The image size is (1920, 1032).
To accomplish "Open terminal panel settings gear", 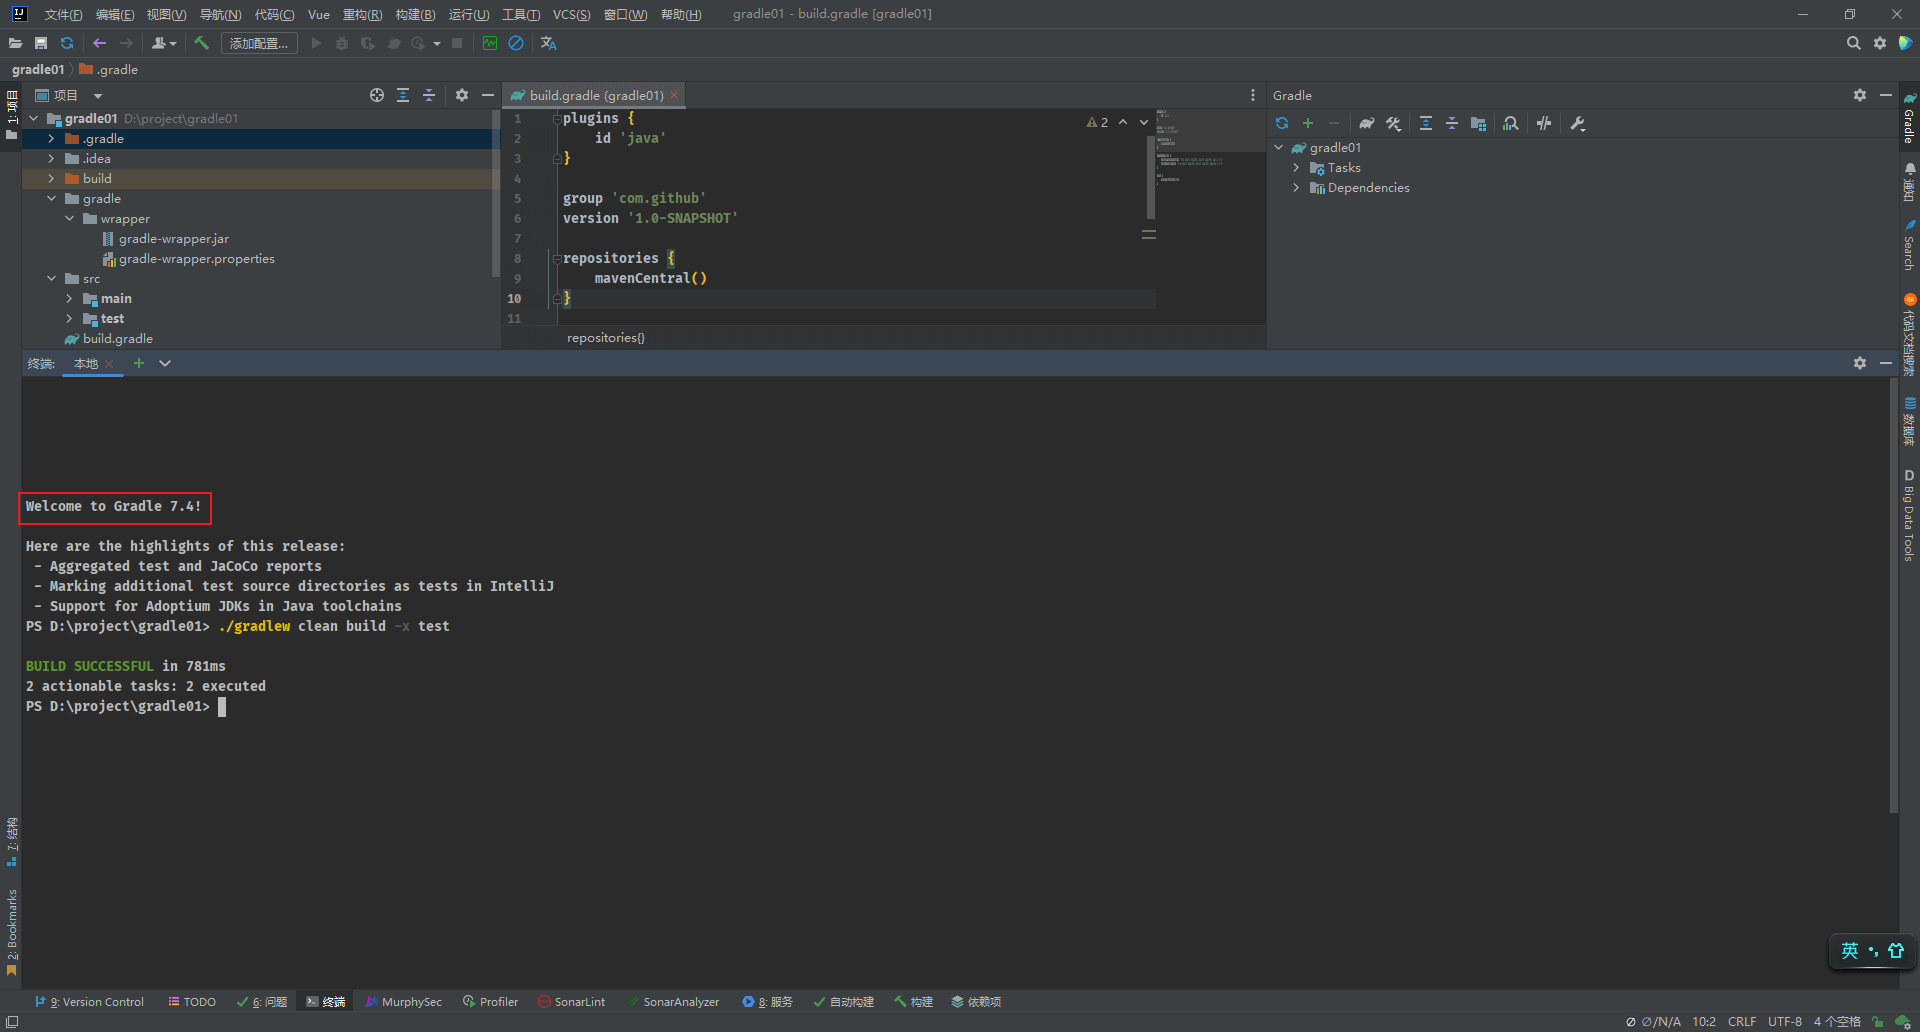I will tap(1860, 363).
